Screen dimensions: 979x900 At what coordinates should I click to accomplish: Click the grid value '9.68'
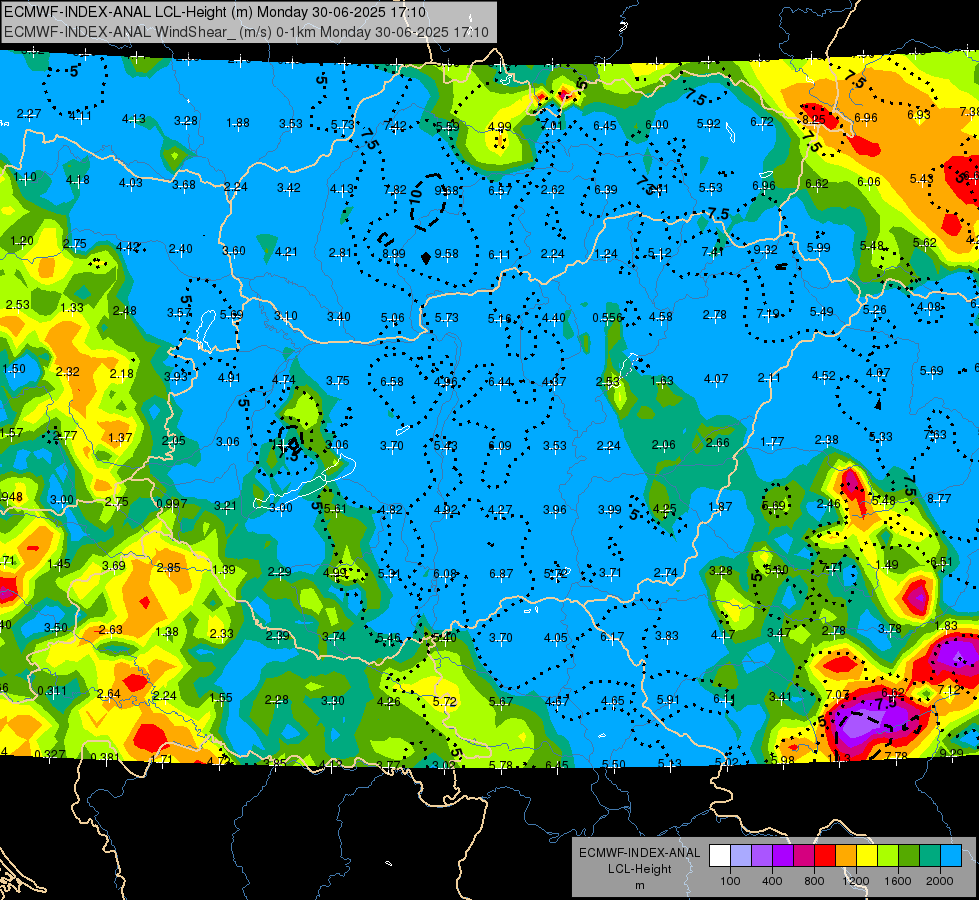(446, 190)
